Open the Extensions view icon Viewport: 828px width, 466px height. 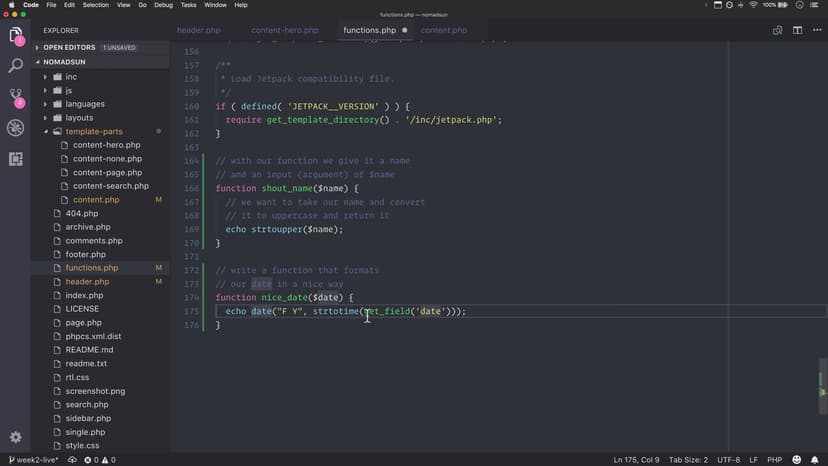click(16, 158)
